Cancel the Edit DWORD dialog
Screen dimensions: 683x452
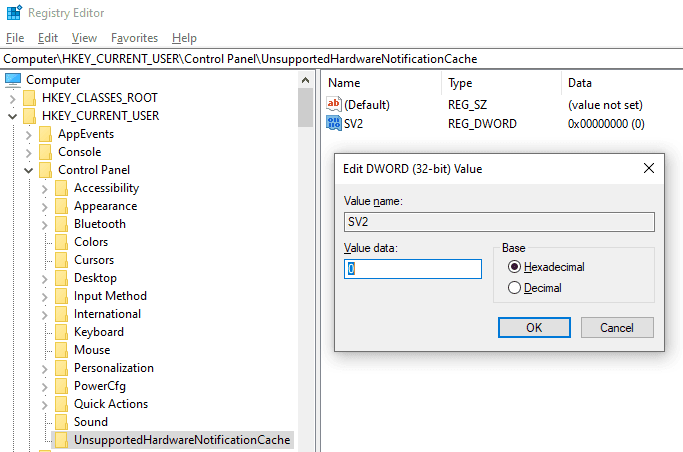point(617,327)
